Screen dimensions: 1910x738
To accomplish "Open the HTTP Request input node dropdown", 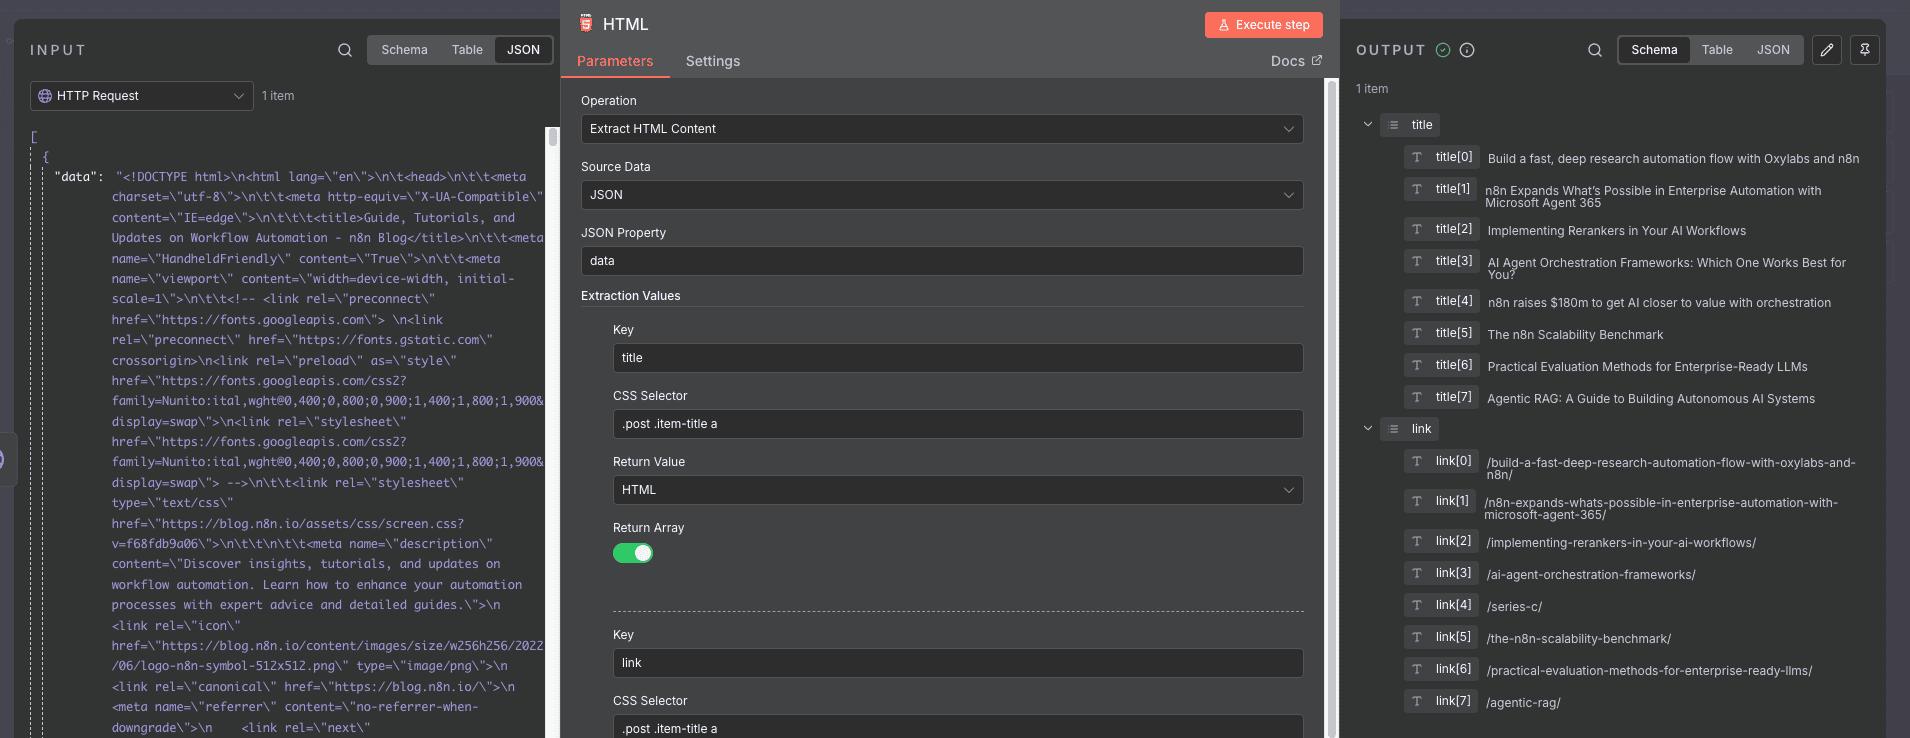I will [x=142, y=96].
